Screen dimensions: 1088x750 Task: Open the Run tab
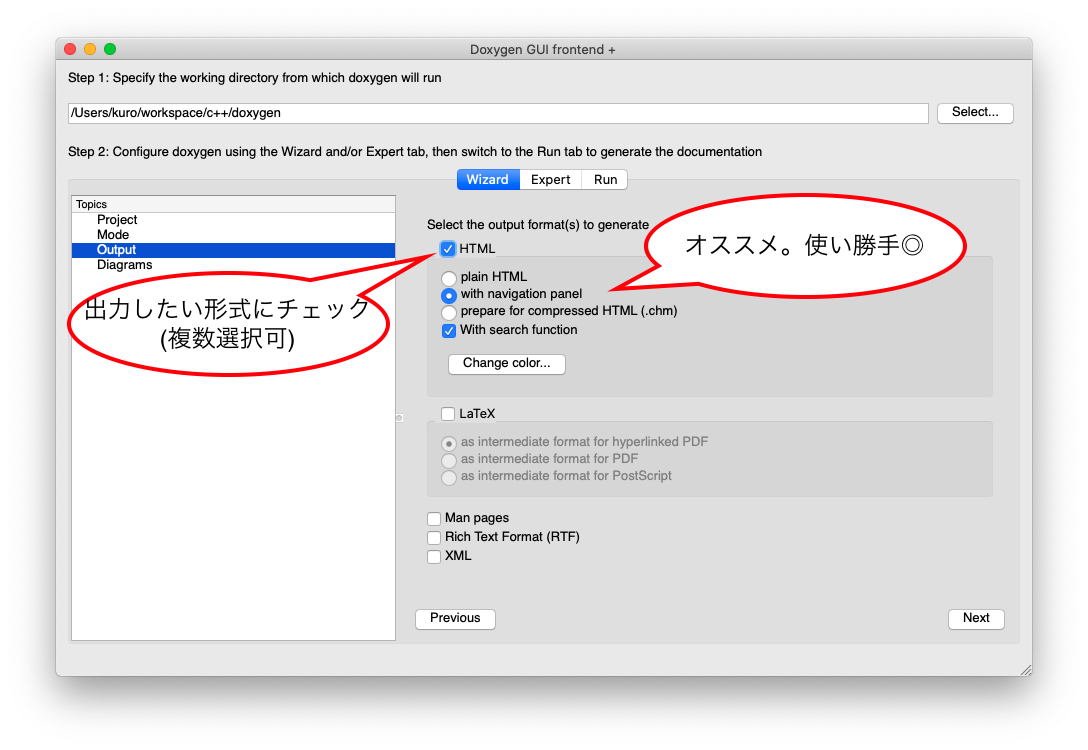(x=605, y=180)
